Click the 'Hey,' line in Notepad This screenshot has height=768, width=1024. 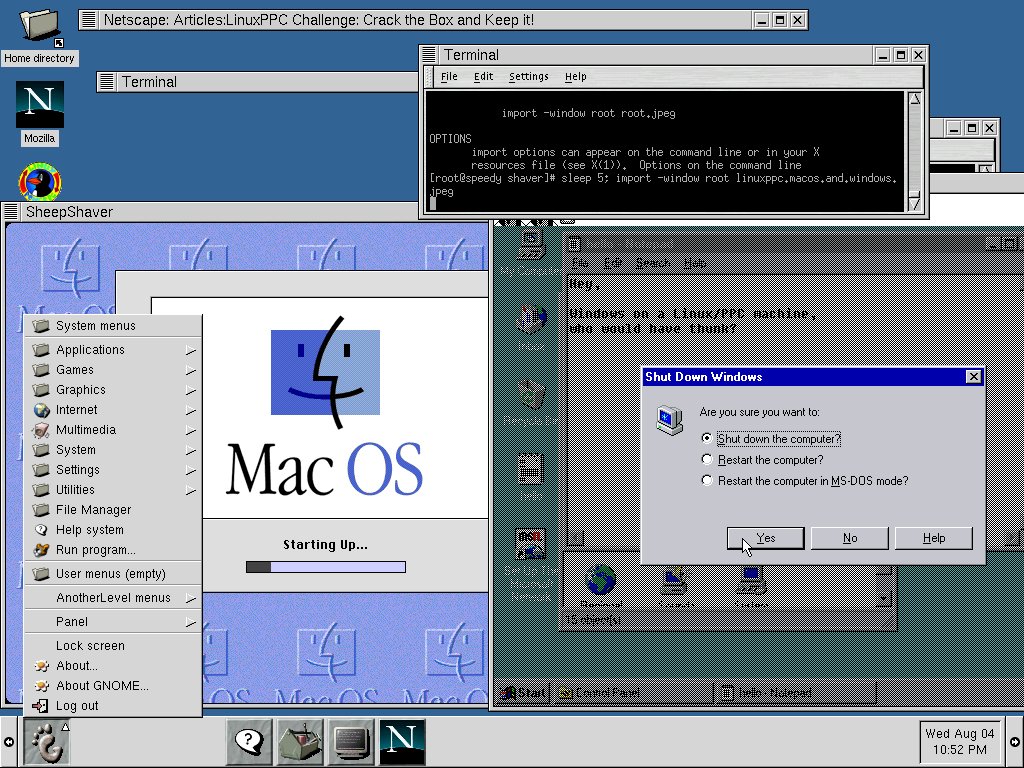(x=585, y=284)
